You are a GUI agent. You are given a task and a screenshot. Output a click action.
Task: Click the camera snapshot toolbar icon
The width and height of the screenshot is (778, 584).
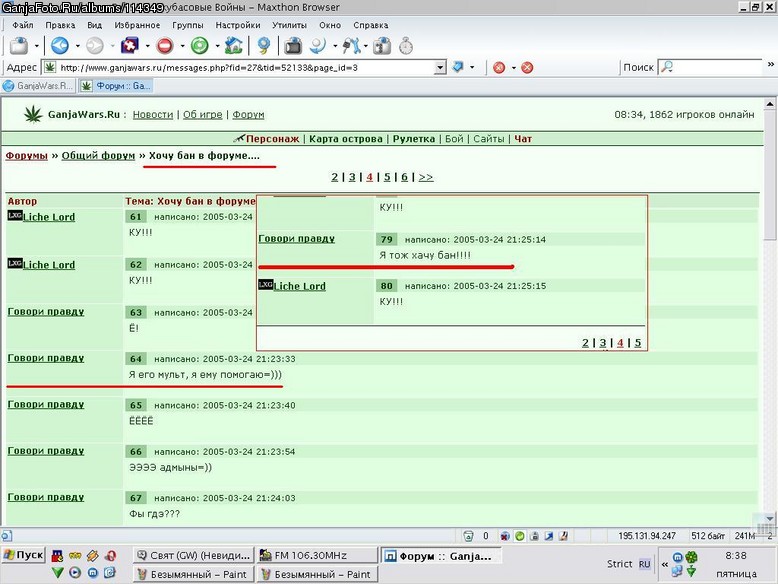point(293,46)
